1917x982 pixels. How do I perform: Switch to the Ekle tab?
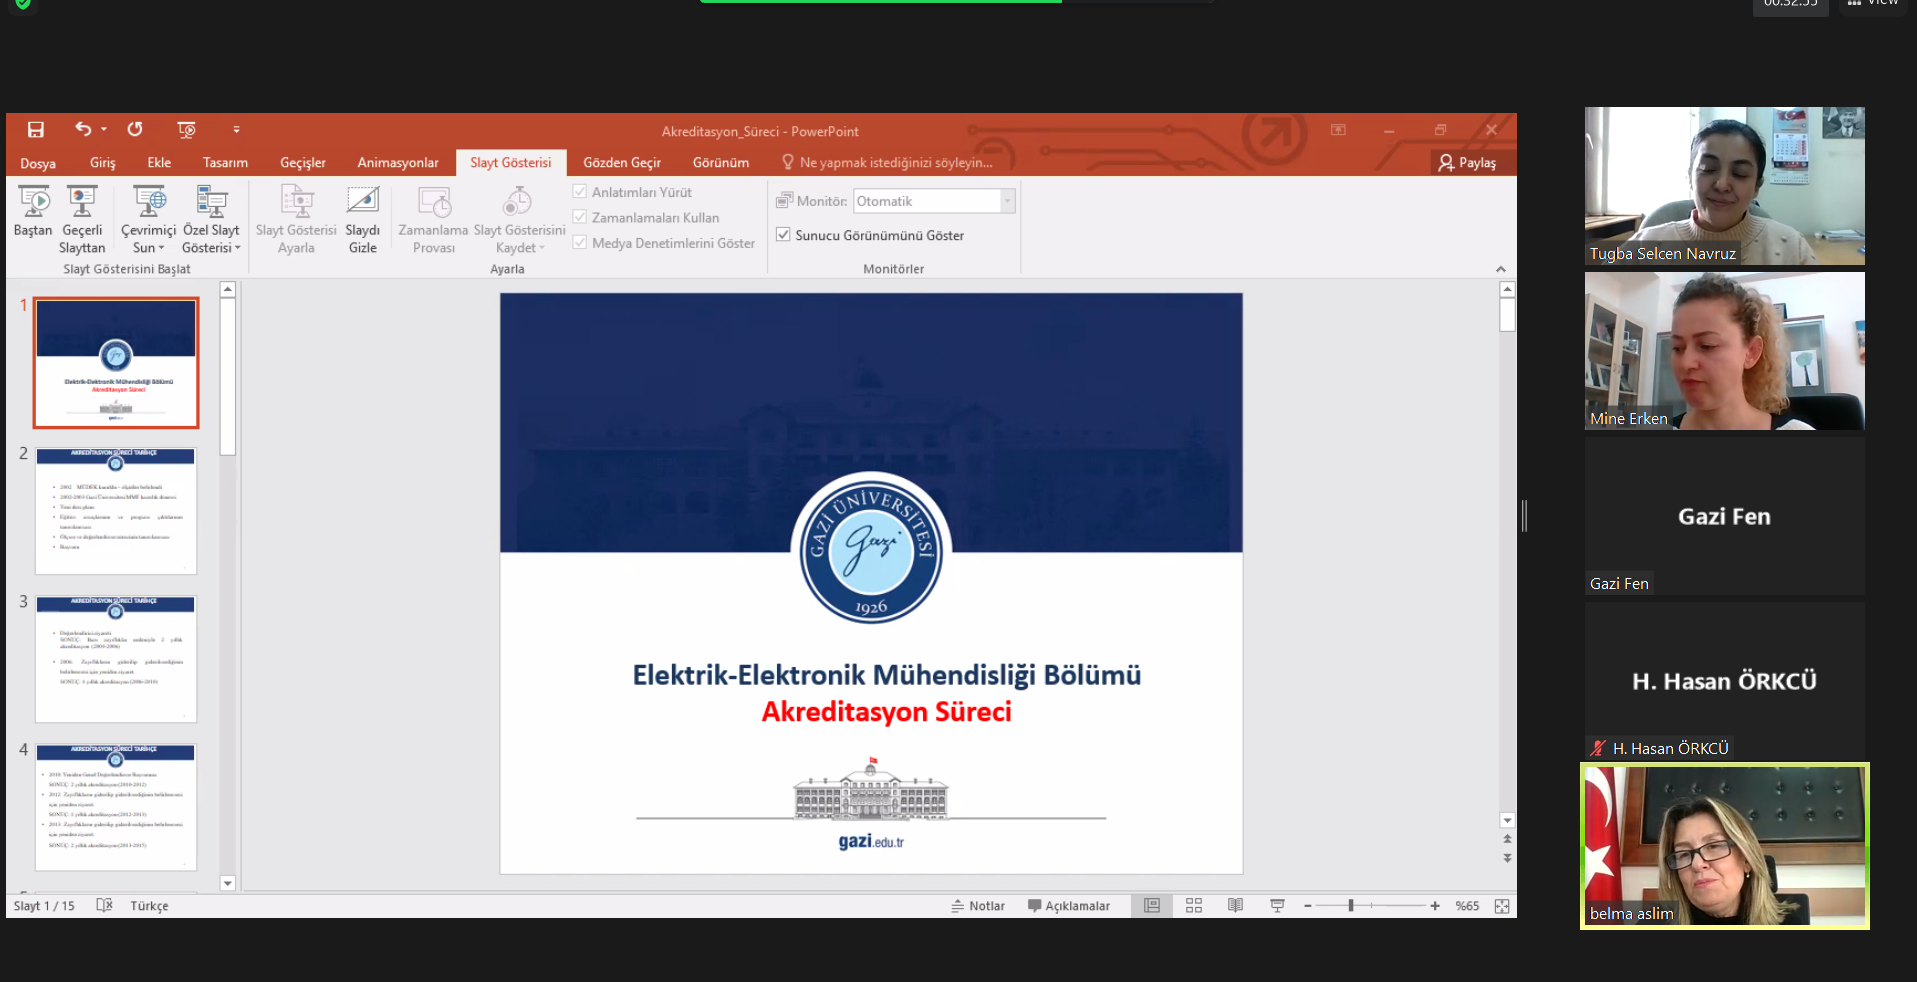(159, 163)
